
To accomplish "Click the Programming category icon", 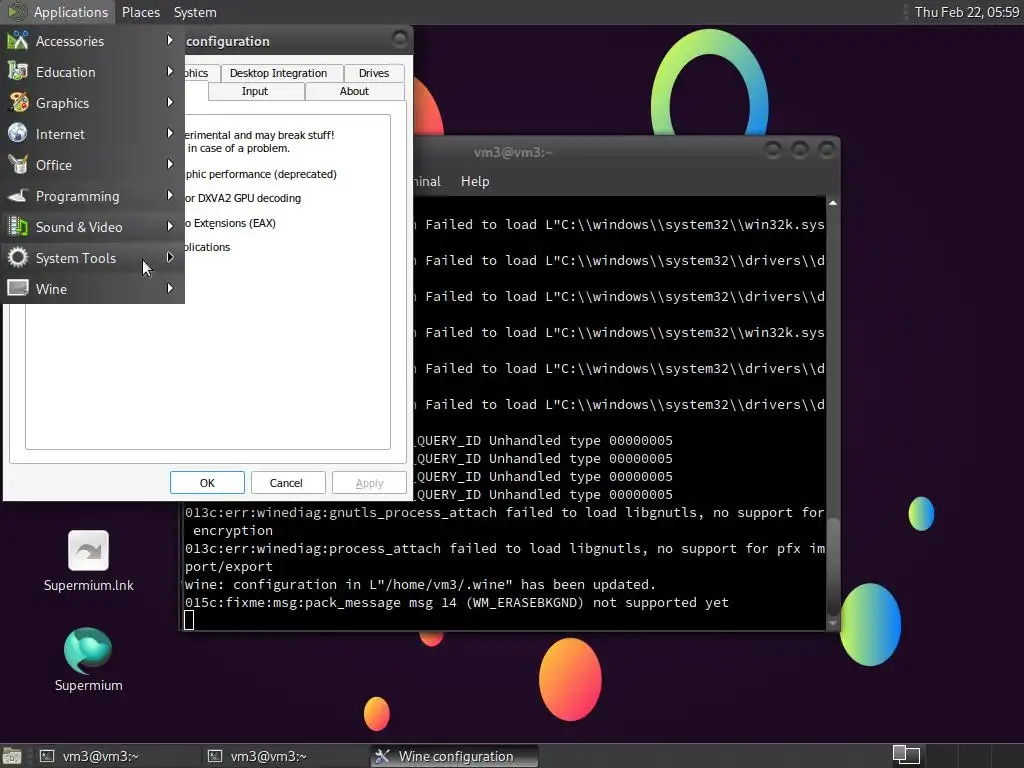I will pos(18,196).
